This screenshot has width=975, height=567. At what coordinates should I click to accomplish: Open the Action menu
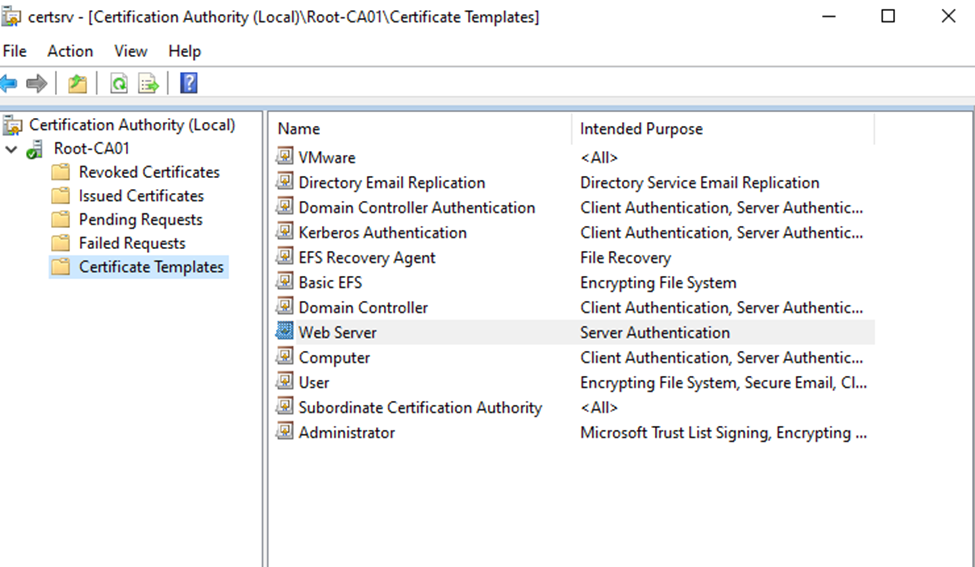[x=70, y=51]
